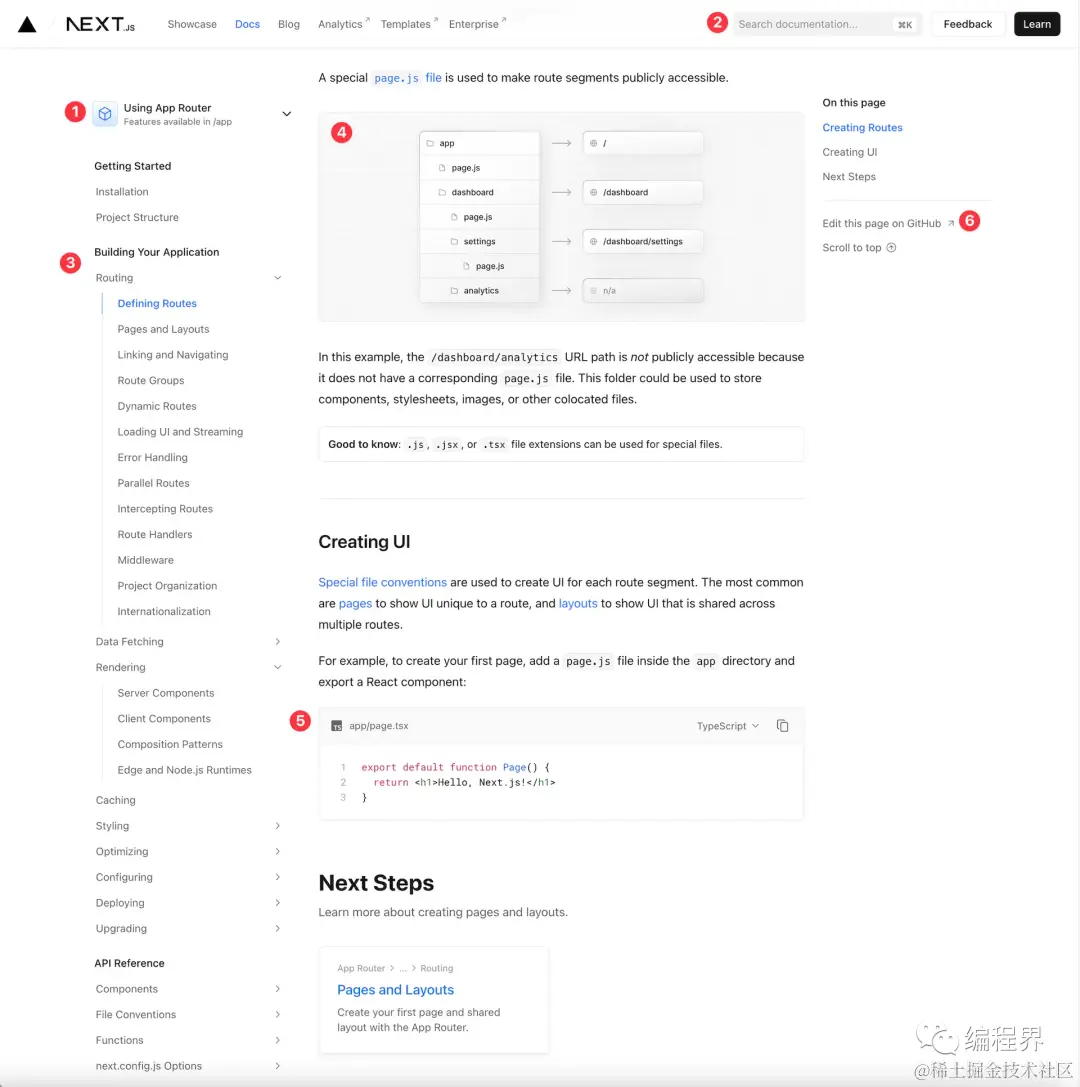The height and width of the screenshot is (1087, 1080).
Task: Expand the API Reference Components section
Action: 277,989
